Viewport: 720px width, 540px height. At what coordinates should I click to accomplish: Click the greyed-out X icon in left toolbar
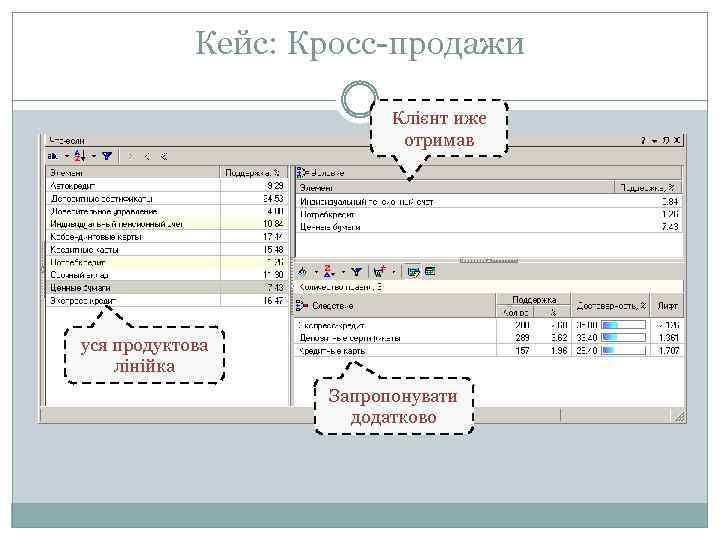point(131,157)
